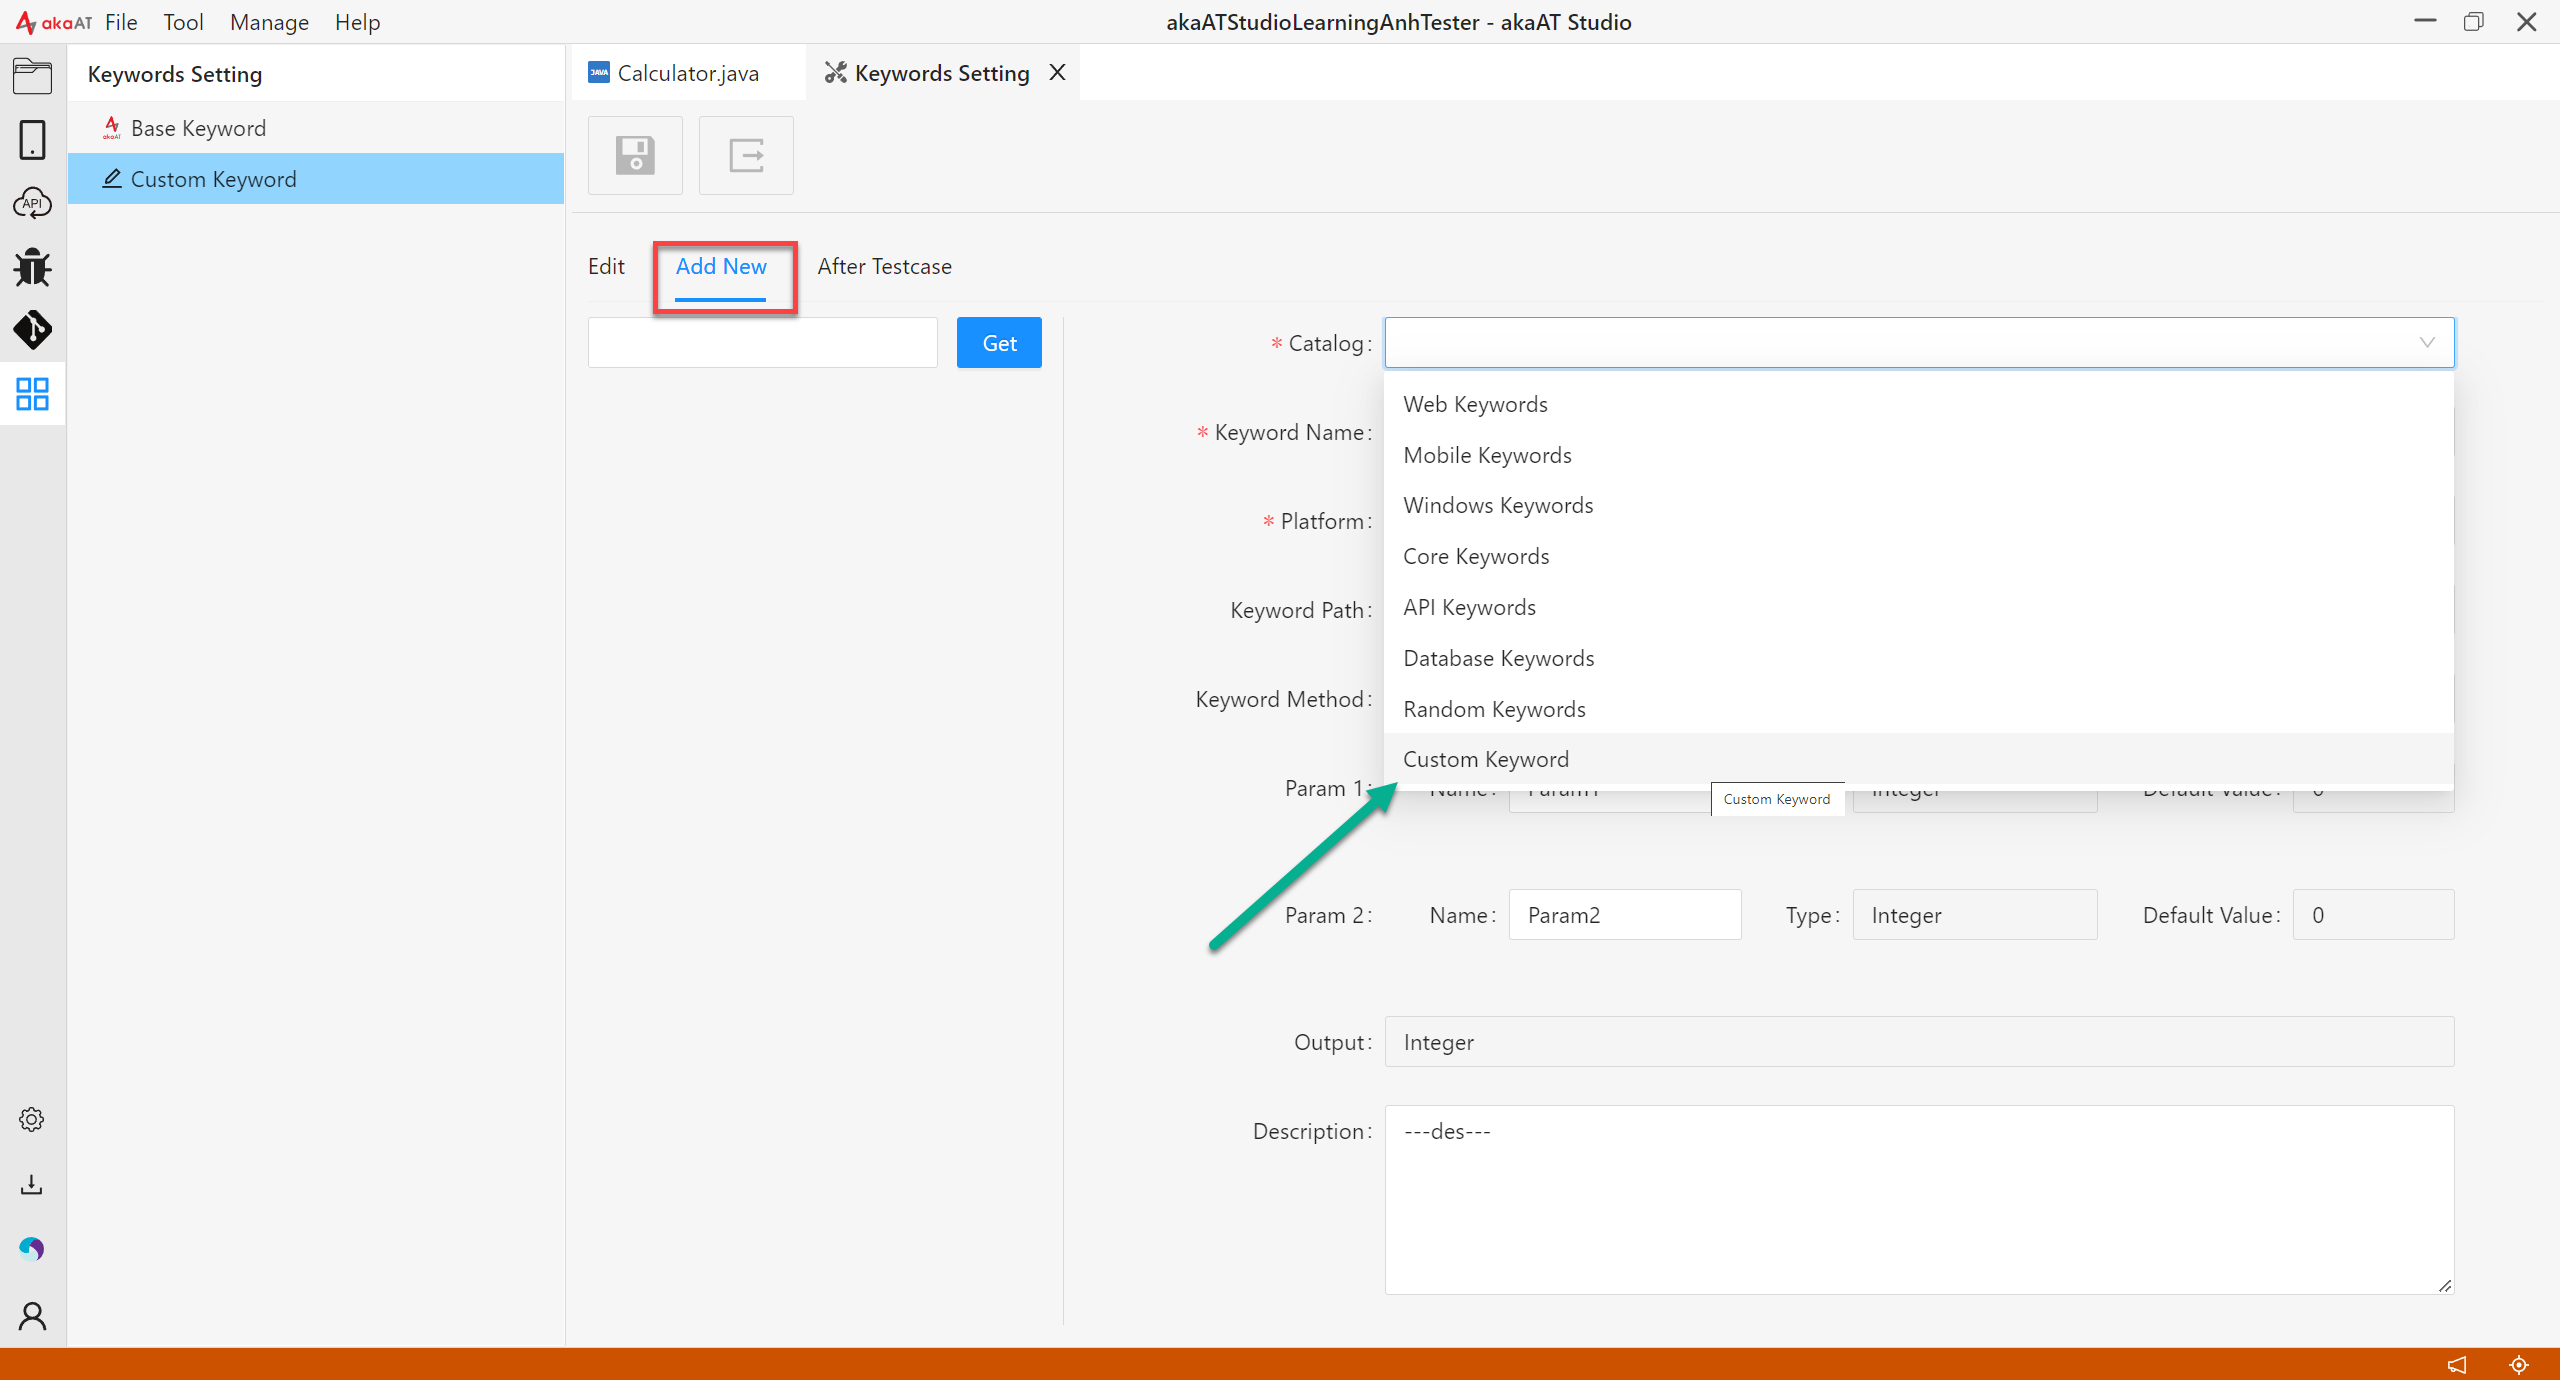
Task: Select the Edit tab
Action: tap(606, 266)
